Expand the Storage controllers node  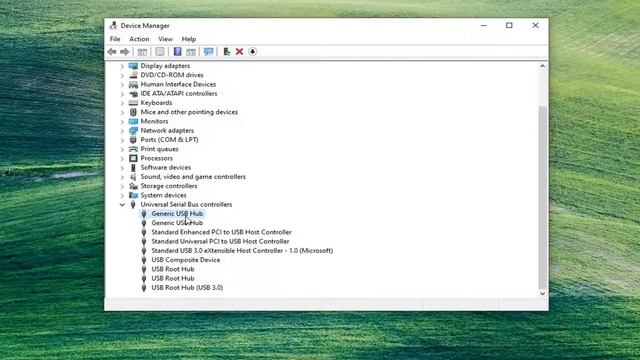(x=122, y=186)
